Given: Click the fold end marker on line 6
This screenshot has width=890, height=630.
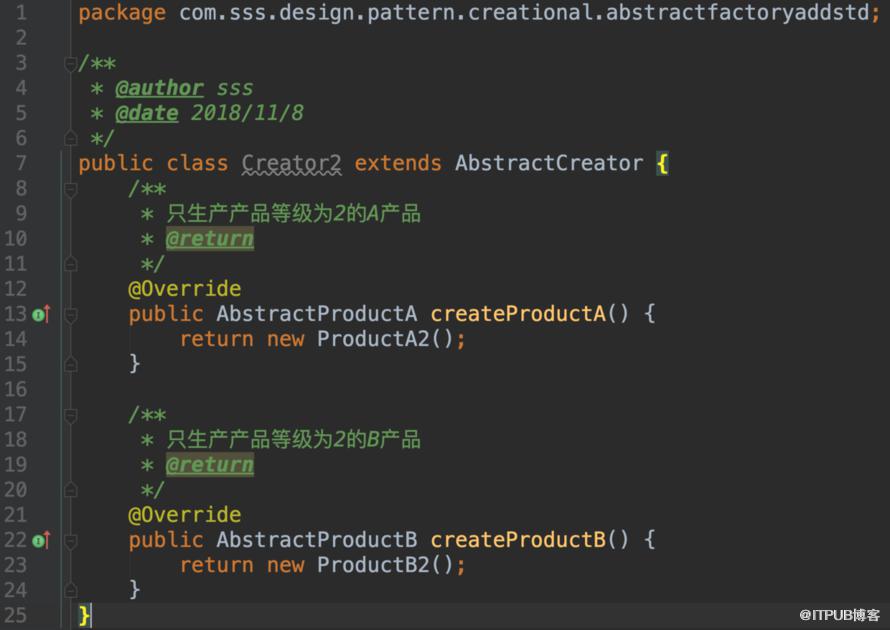Looking at the screenshot, I should (x=70, y=138).
